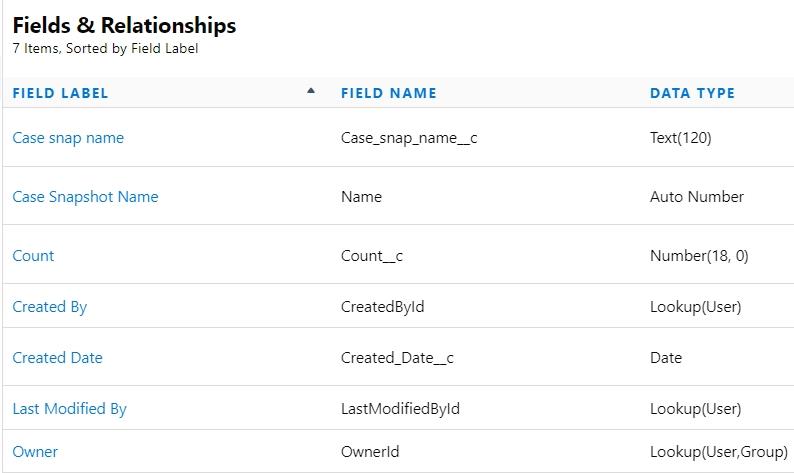The width and height of the screenshot is (794, 473).
Task: Click the Text(120) data type cell
Action: pyautogui.click(x=680, y=138)
